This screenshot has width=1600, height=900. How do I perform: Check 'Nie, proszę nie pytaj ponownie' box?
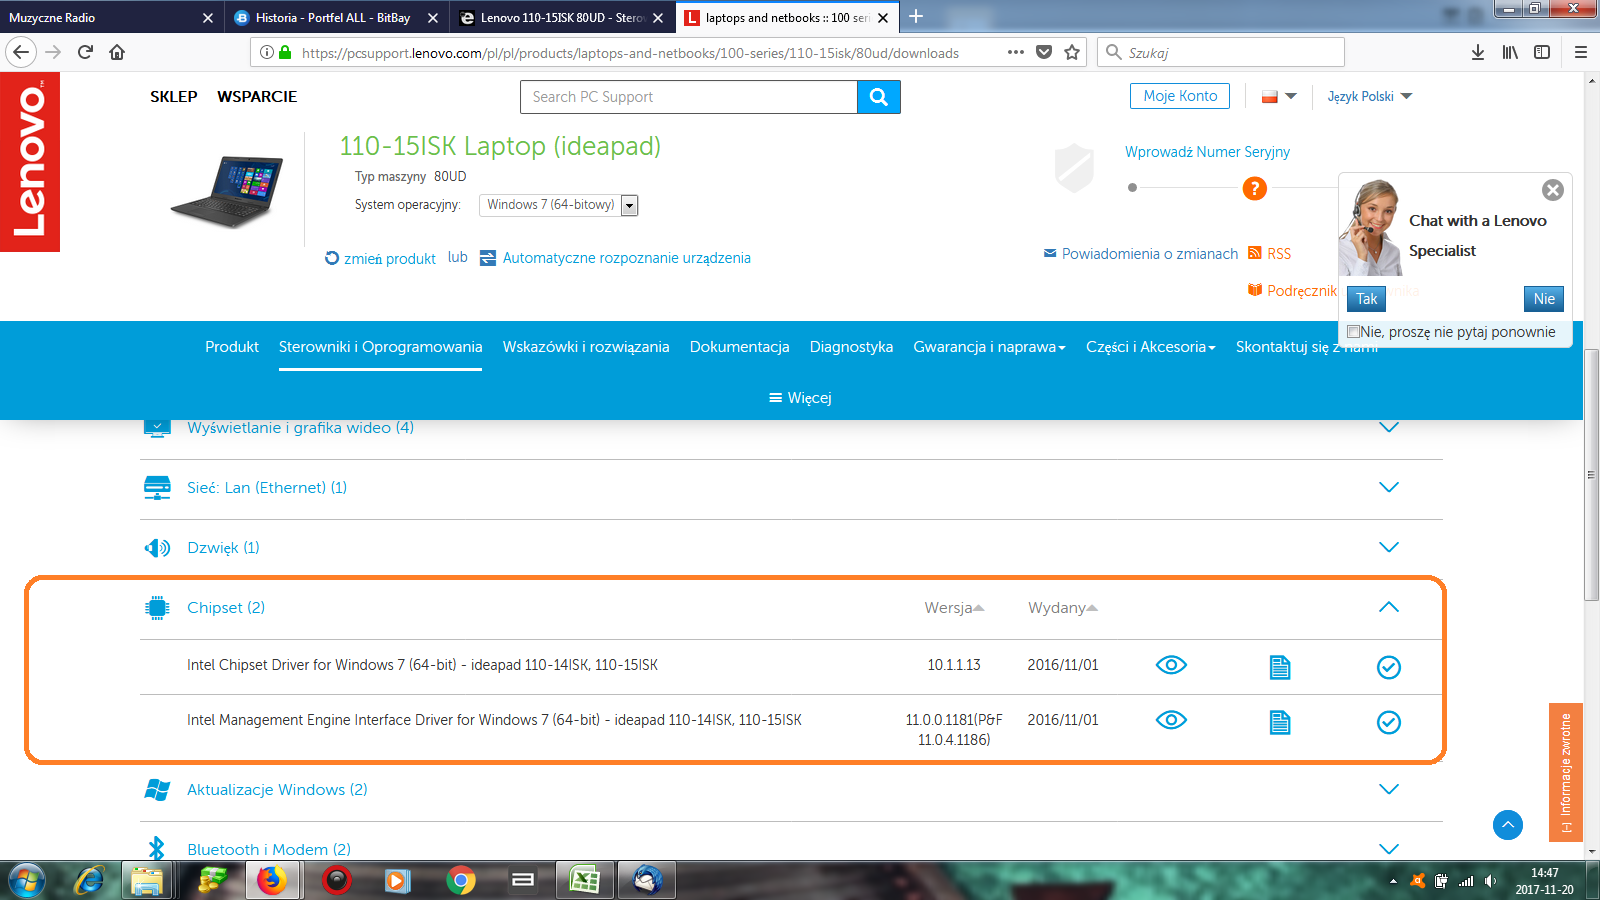click(x=1353, y=332)
